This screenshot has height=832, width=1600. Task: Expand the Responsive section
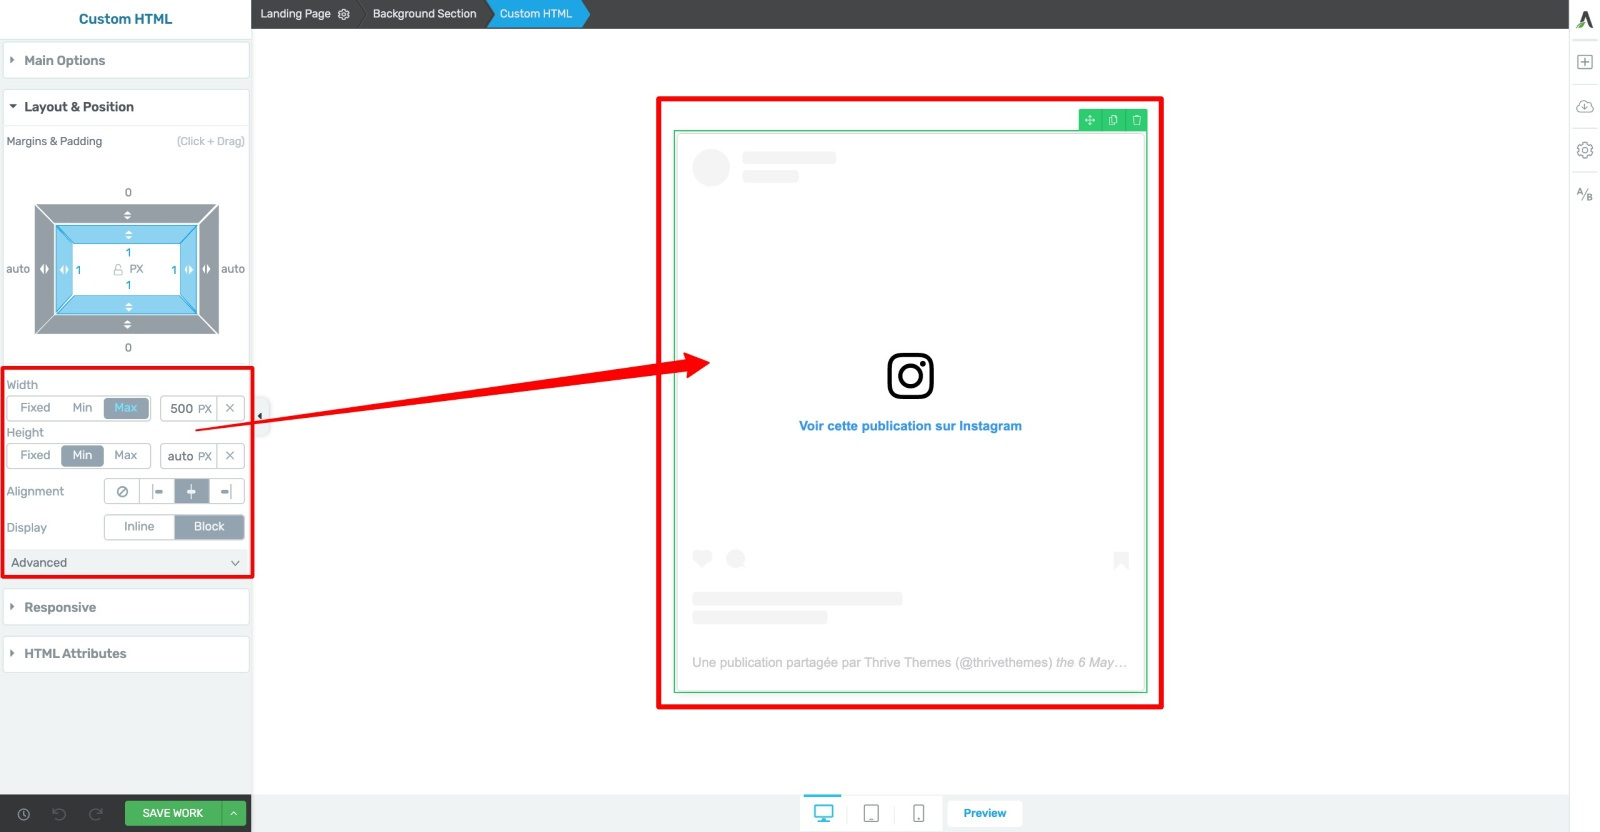pyautogui.click(x=126, y=607)
